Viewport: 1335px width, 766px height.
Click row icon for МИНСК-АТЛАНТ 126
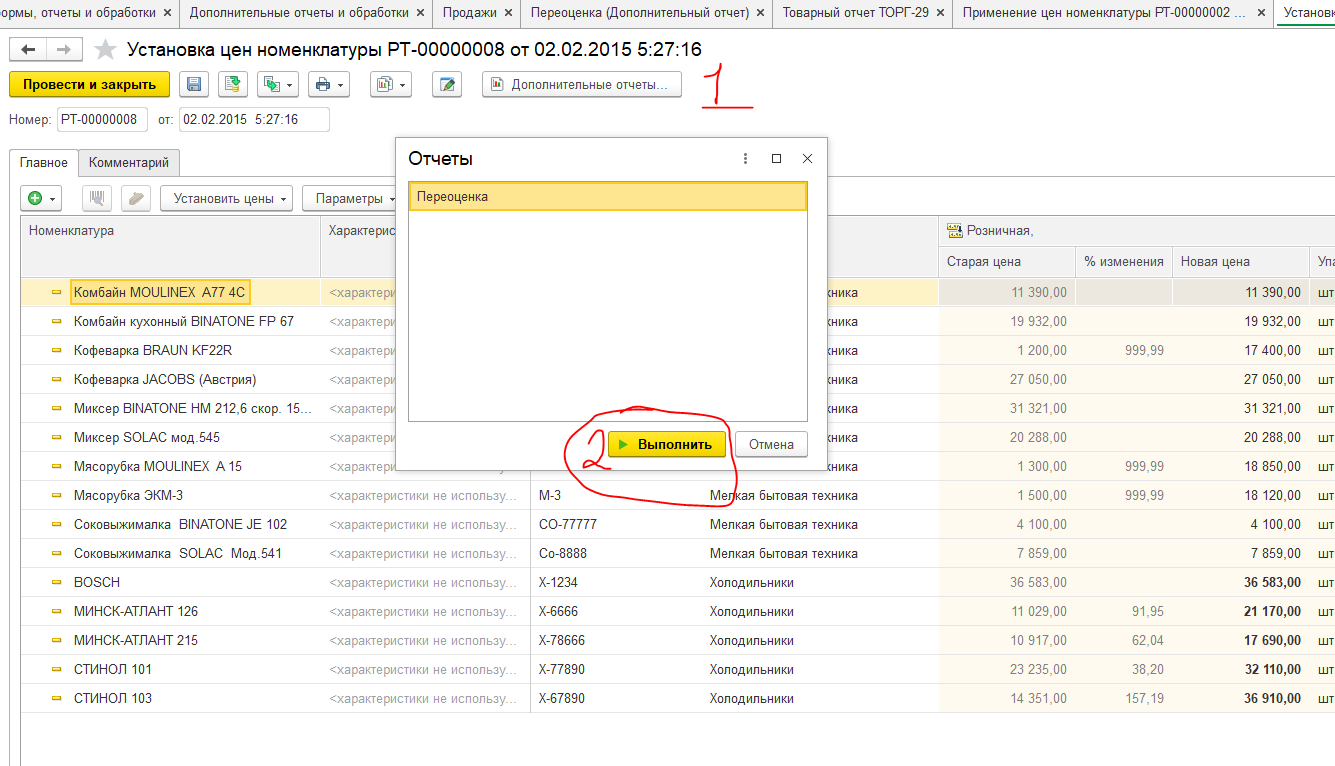point(57,611)
